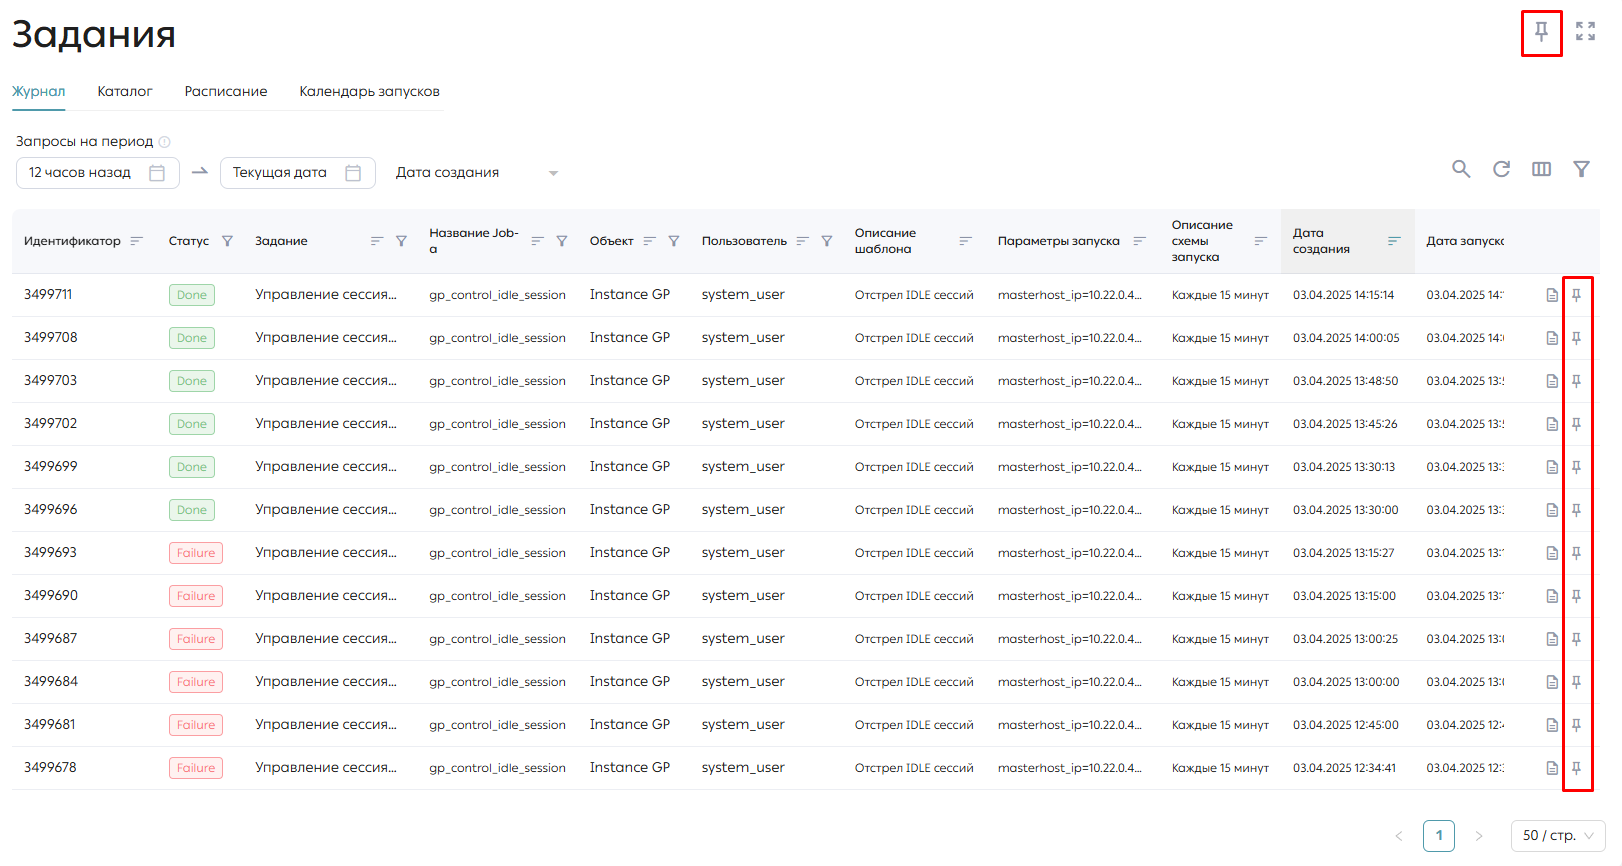Pin row with job 3499690
The height and width of the screenshot is (866, 1622).
1576,596
